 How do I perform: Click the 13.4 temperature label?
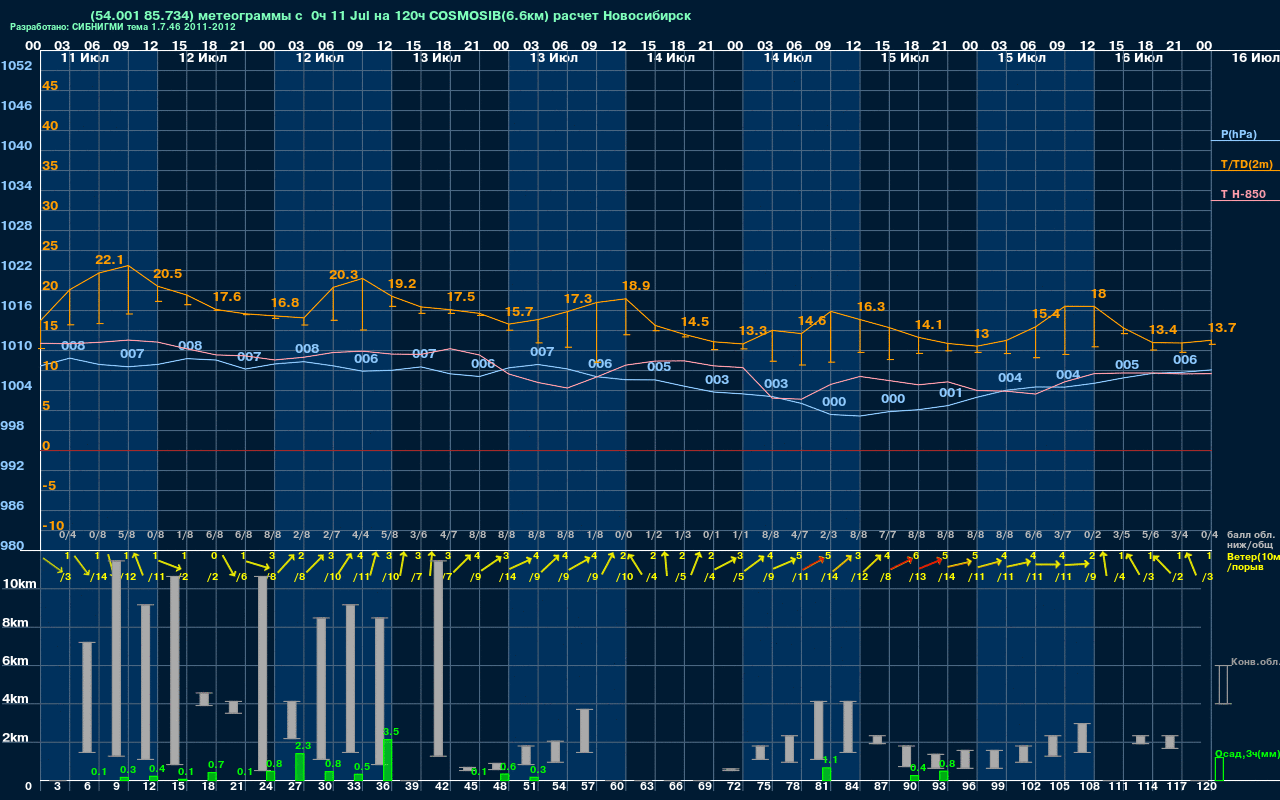pos(1163,330)
